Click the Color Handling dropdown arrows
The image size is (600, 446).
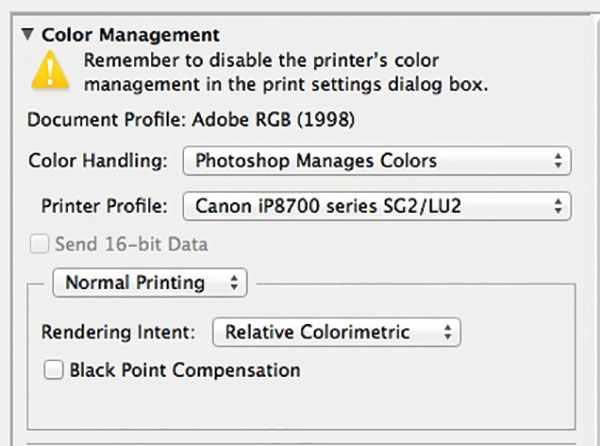coord(558,161)
